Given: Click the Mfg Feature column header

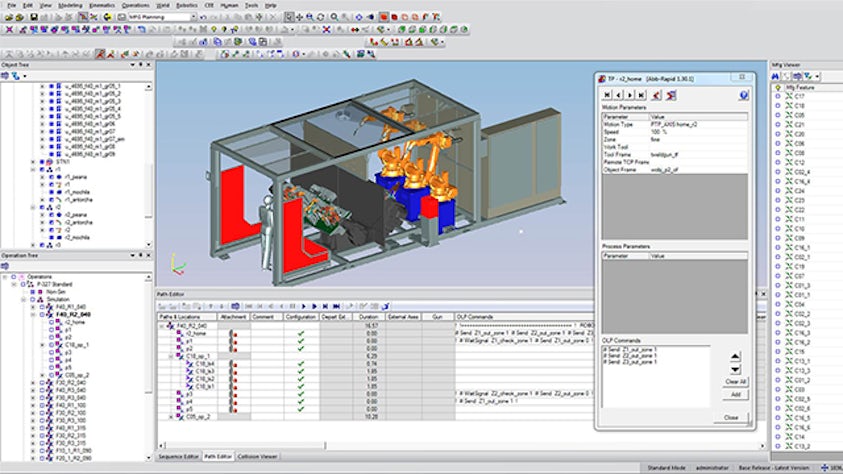Looking at the screenshot, I should coord(799,87).
